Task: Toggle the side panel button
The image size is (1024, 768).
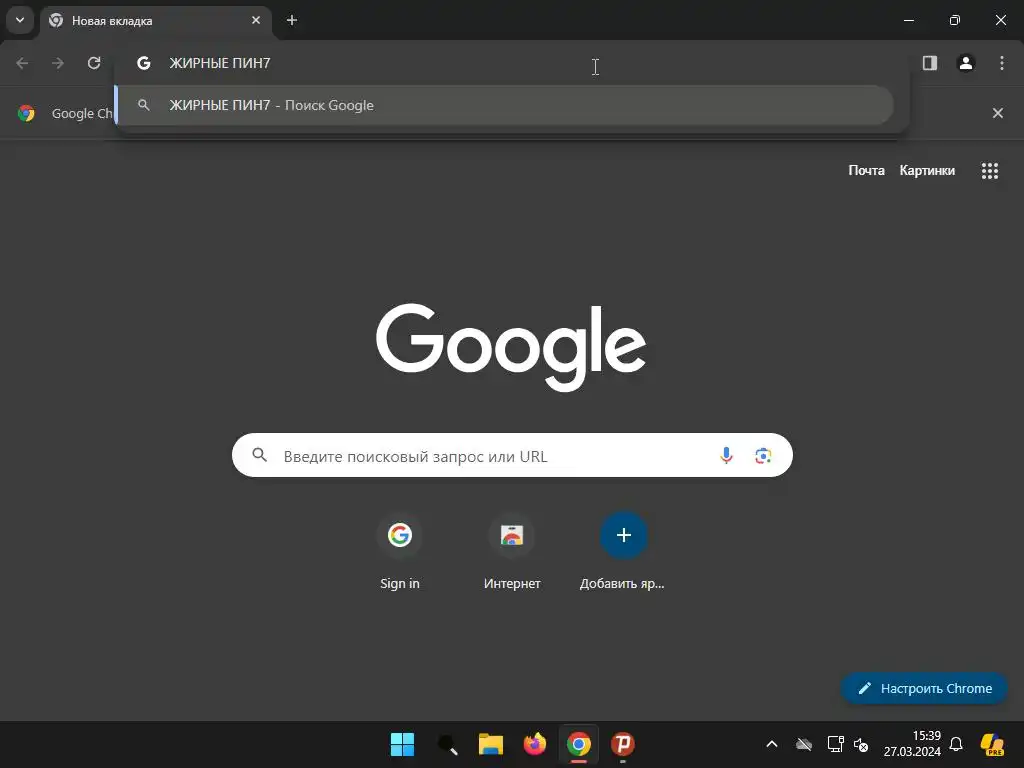Action: pos(930,63)
